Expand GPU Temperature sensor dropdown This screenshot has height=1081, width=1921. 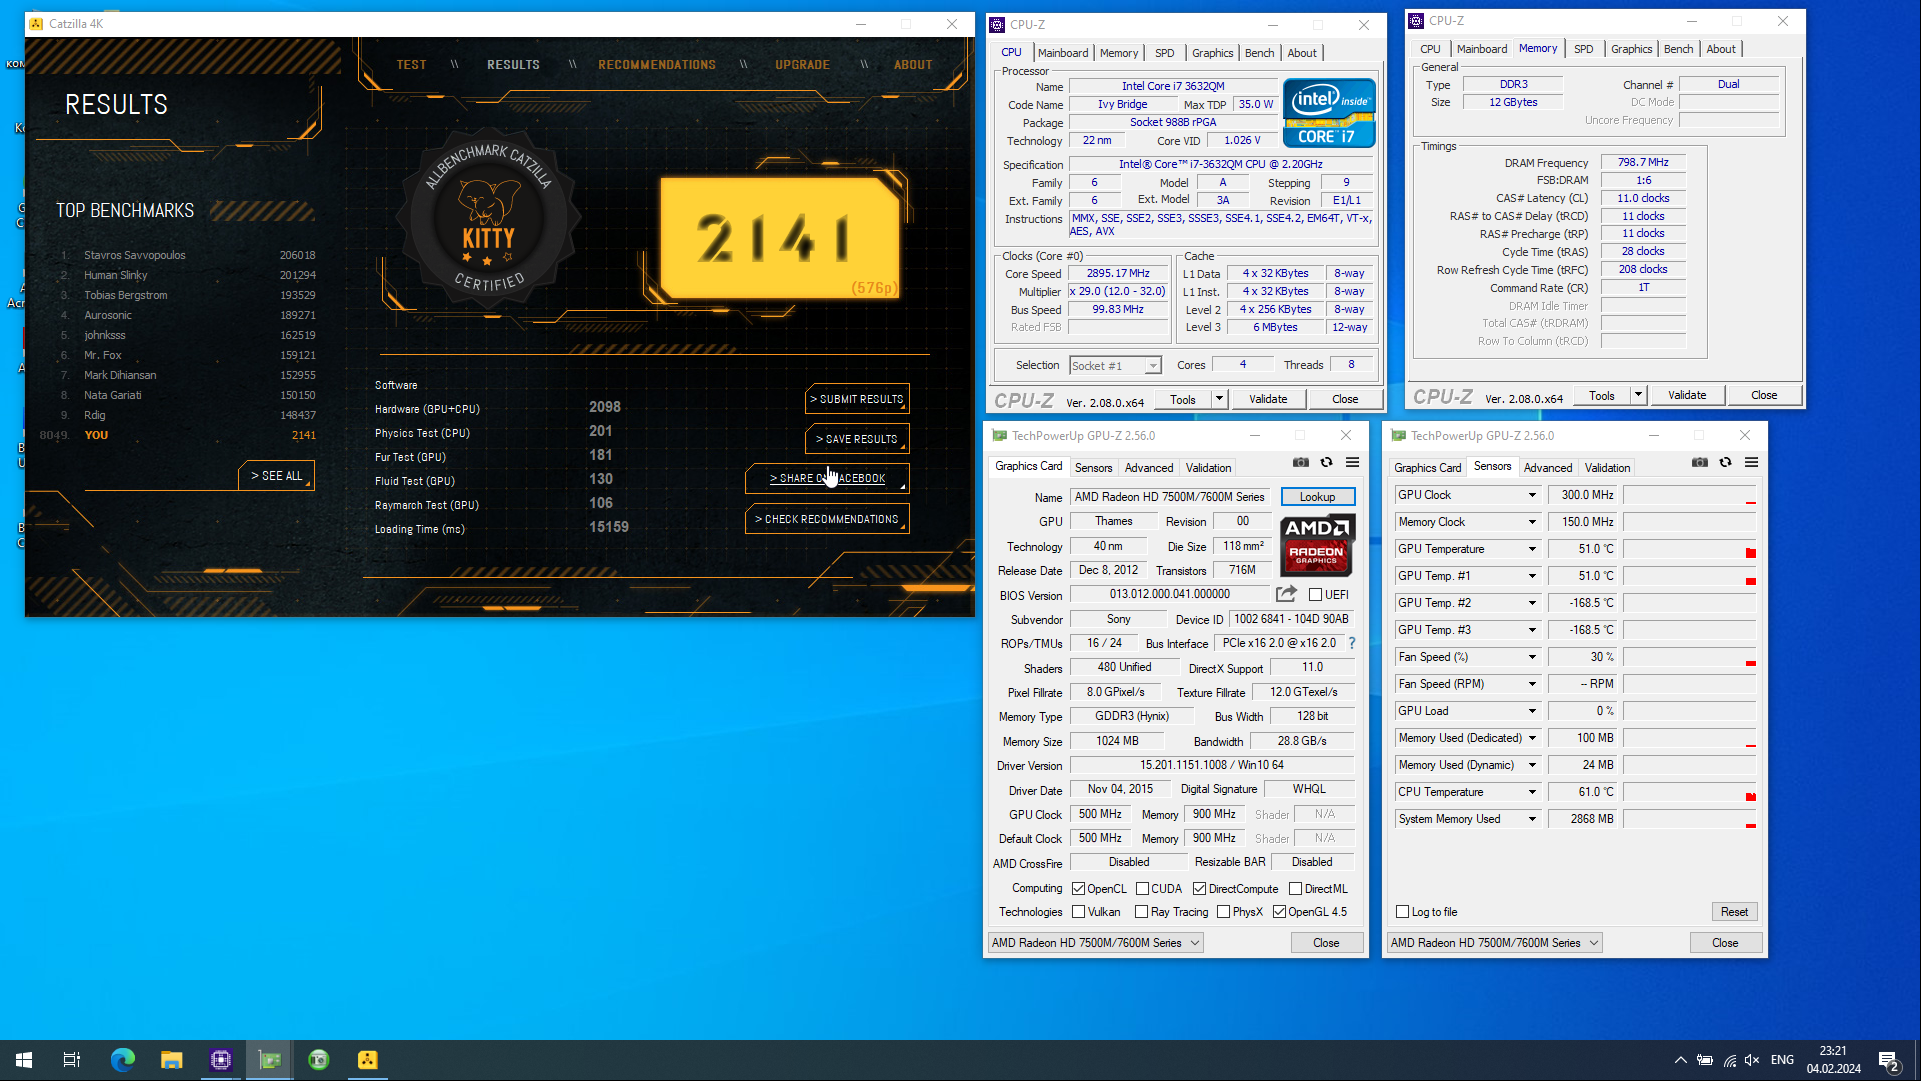1532,549
